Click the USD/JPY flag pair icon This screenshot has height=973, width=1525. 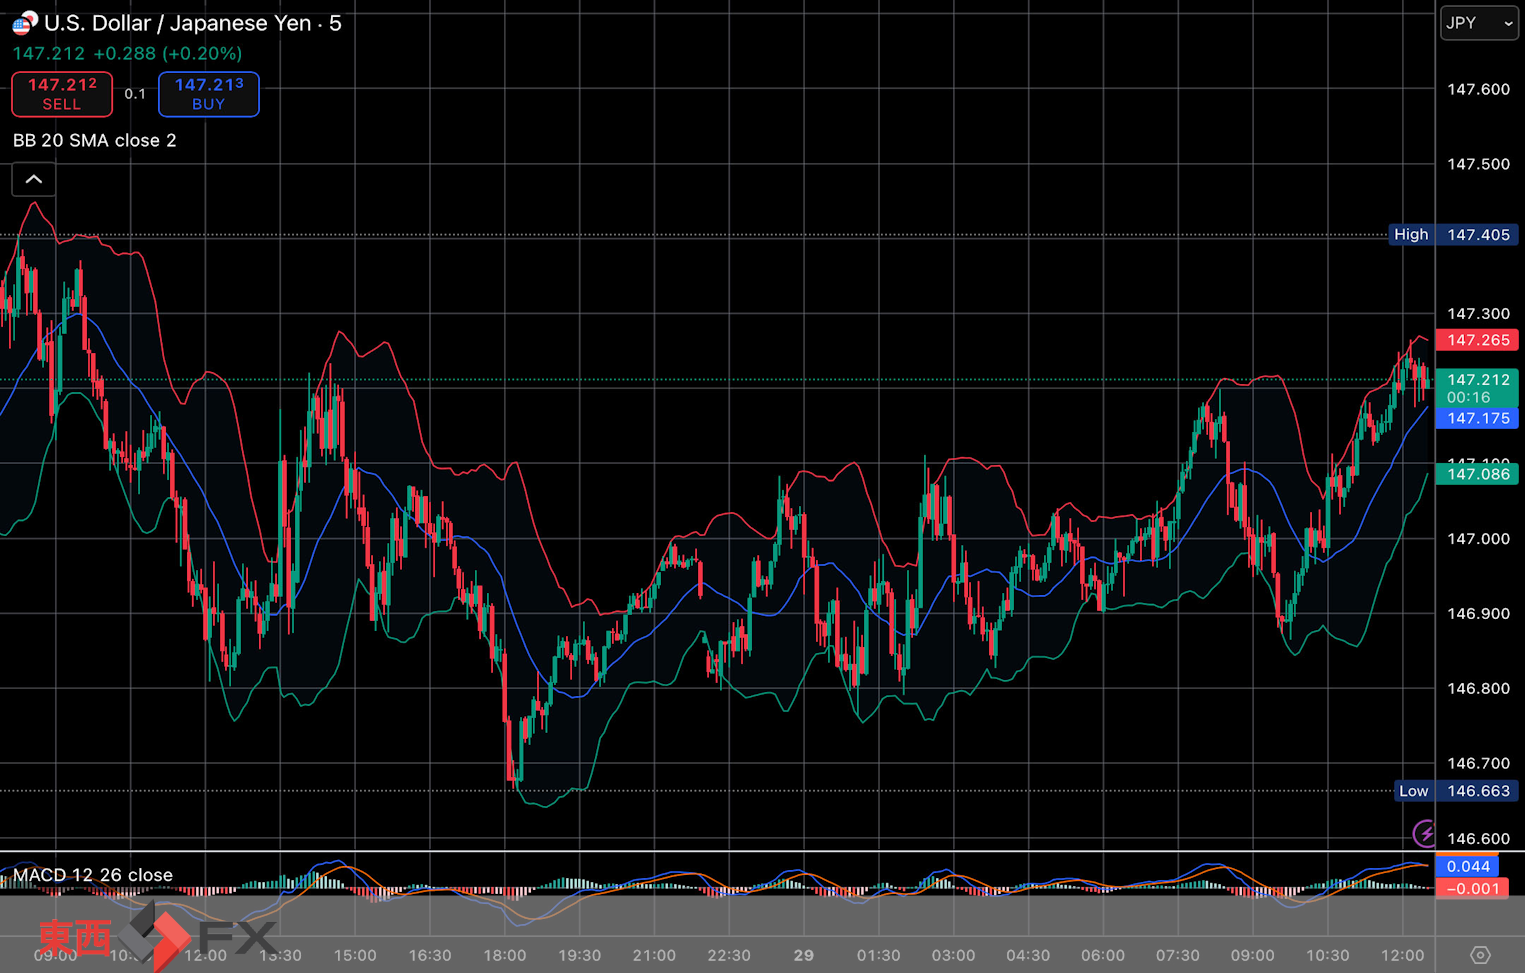click(24, 22)
